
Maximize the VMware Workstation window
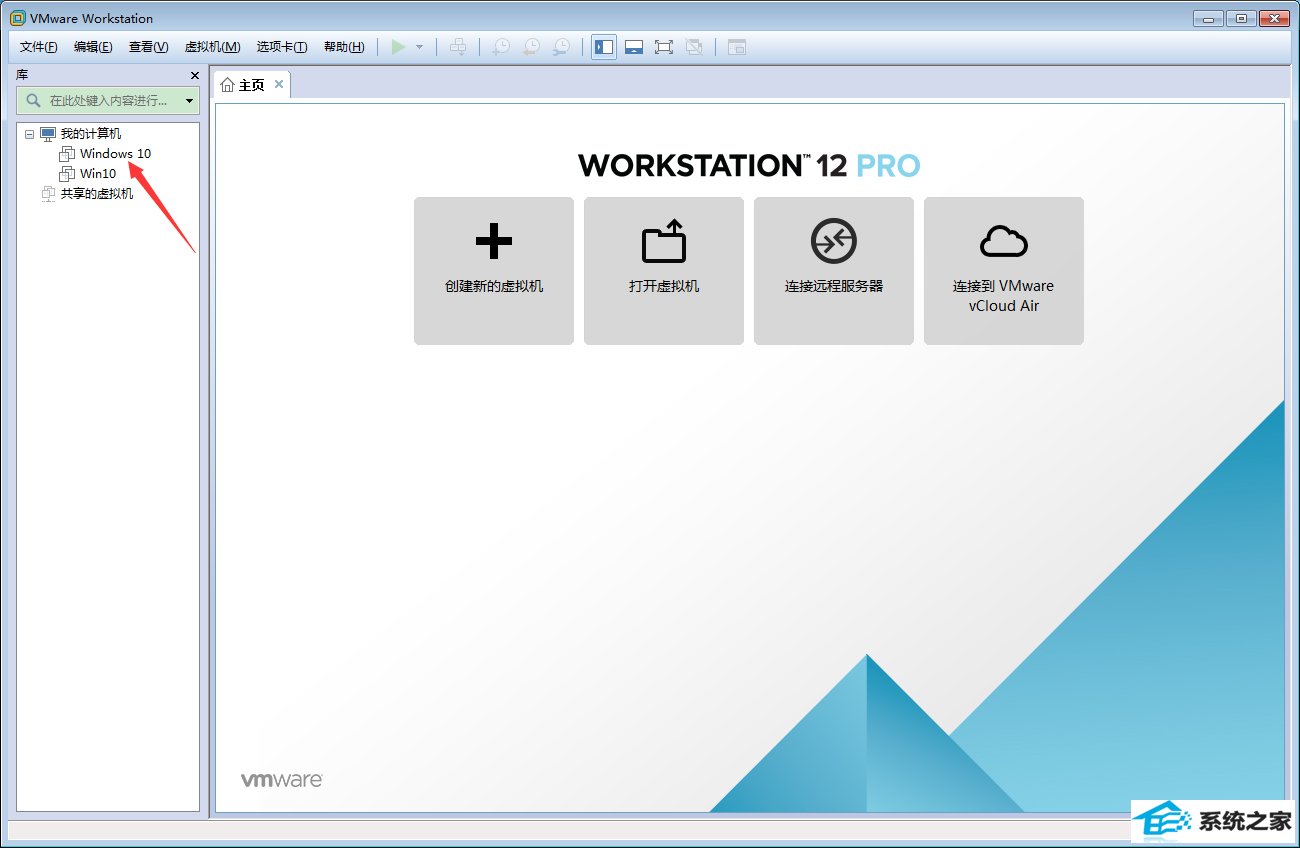[1241, 17]
